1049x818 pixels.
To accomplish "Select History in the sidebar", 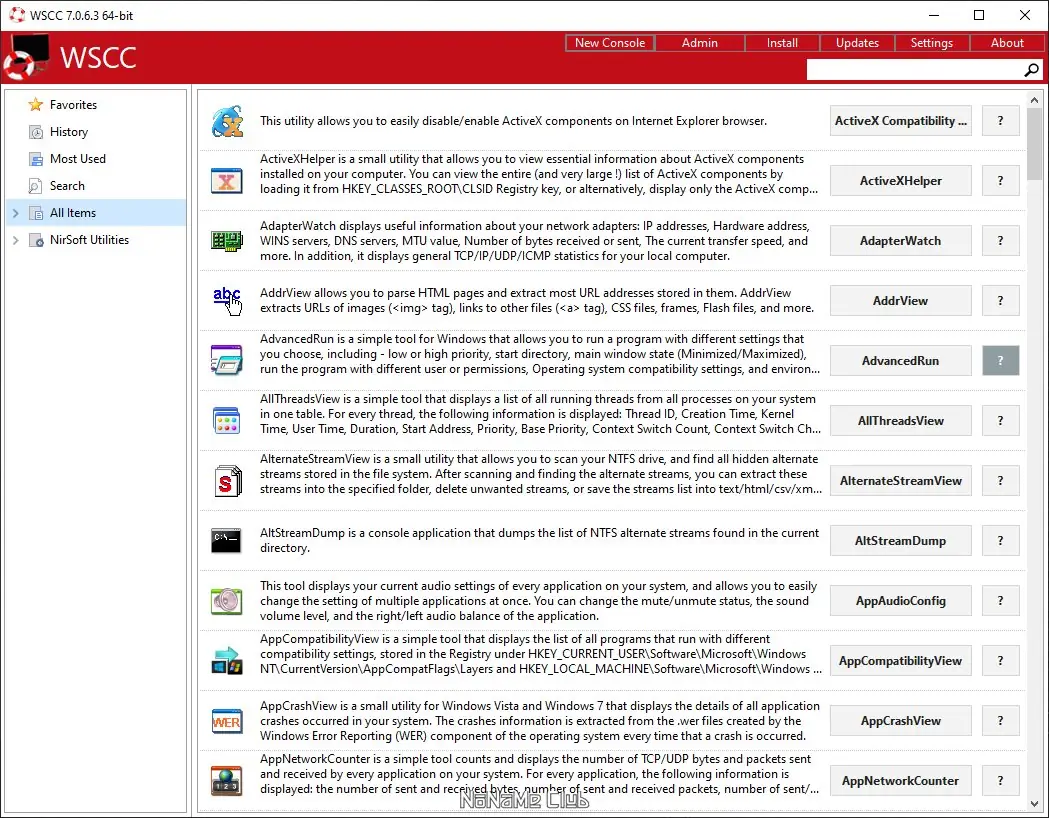I will (96, 132).
